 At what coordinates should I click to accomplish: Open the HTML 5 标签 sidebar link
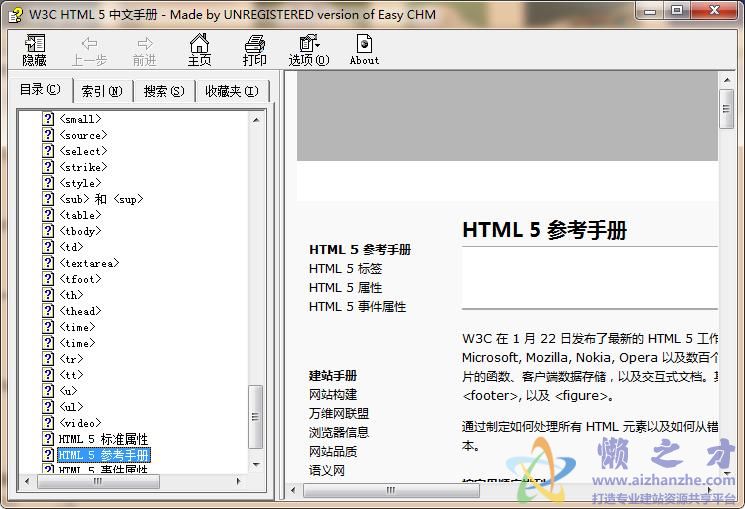coord(345,269)
